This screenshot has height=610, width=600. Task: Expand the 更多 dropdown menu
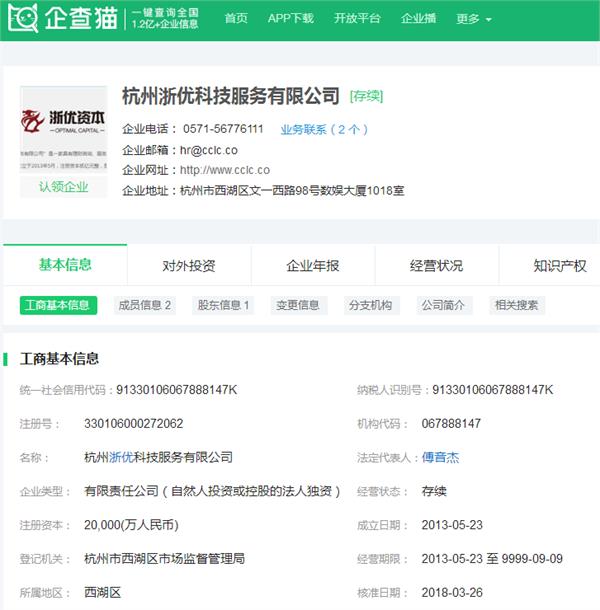pyautogui.click(x=474, y=19)
